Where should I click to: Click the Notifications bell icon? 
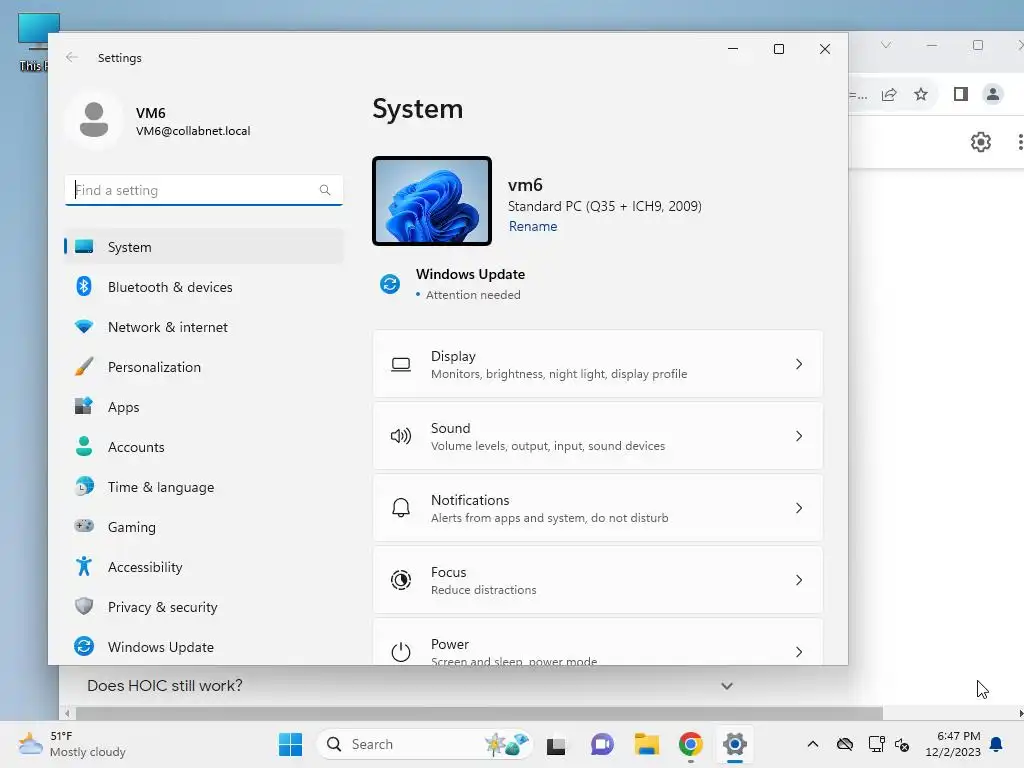tap(401, 507)
